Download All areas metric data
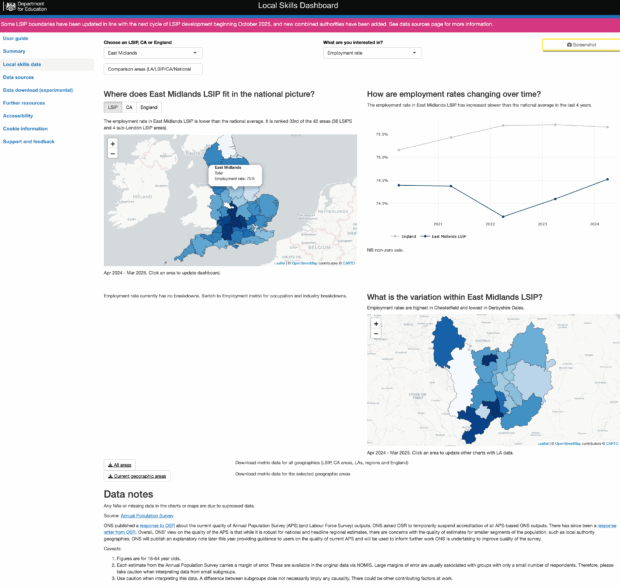Image resolution: width=620 pixels, height=587 pixels. pyautogui.click(x=119, y=464)
